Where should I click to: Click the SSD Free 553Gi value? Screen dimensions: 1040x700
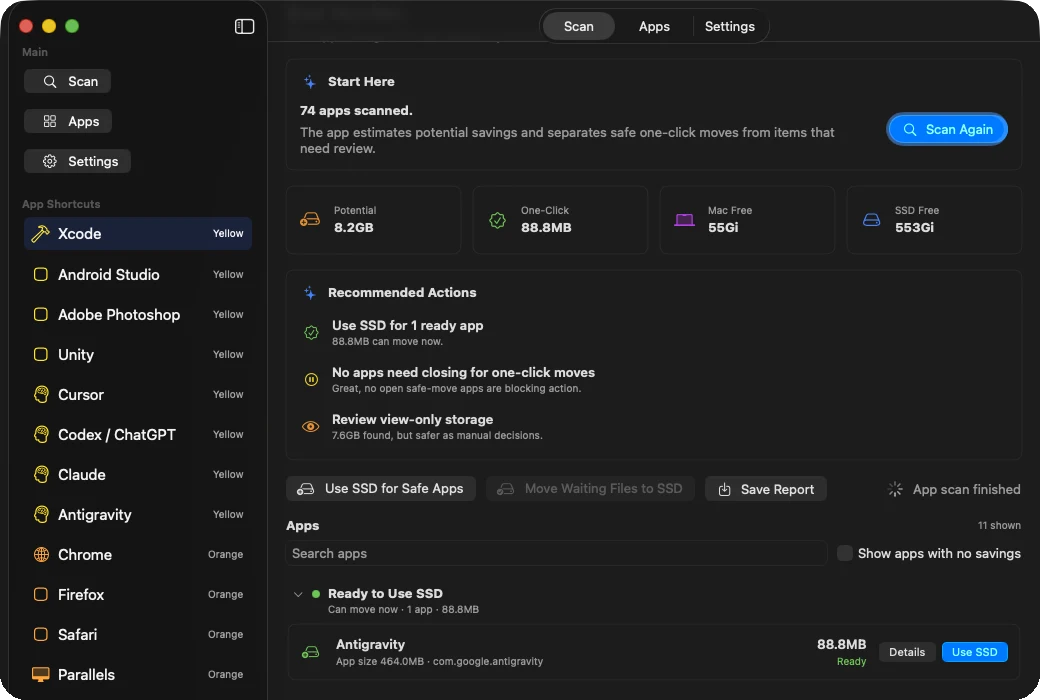tap(914, 228)
